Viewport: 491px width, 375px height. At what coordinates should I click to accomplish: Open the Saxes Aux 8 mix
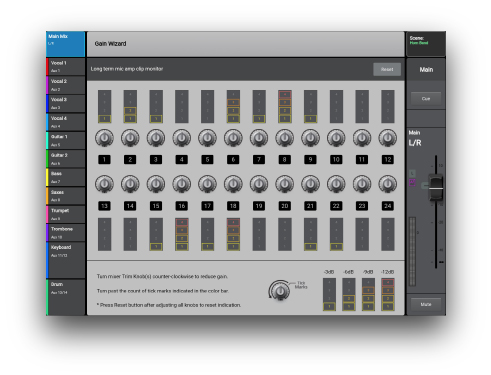tap(66, 196)
